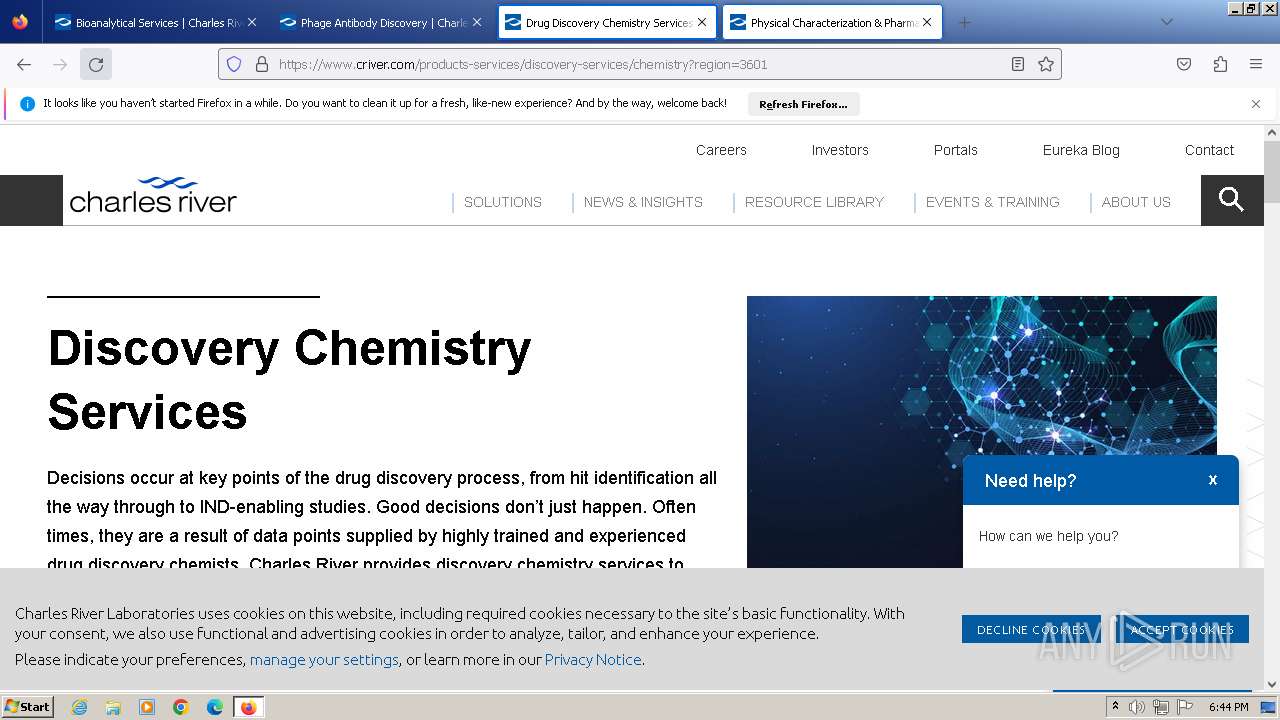Open the manage your settings link

pyautogui.click(x=324, y=659)
